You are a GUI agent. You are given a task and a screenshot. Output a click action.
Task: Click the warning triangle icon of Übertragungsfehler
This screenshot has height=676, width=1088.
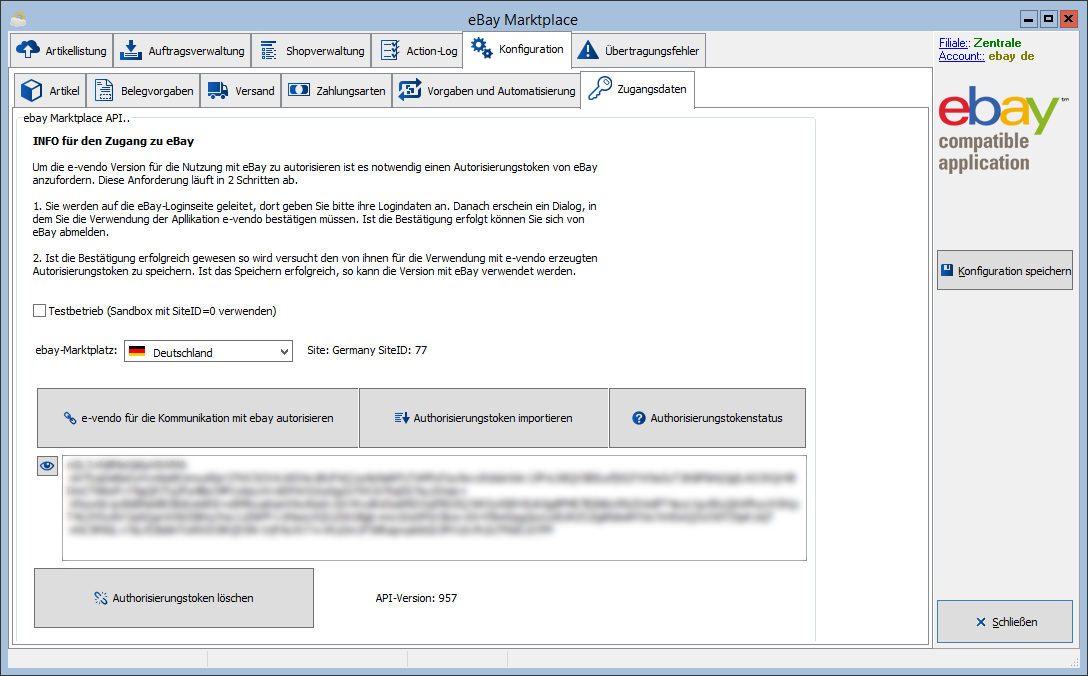point(588,51)
